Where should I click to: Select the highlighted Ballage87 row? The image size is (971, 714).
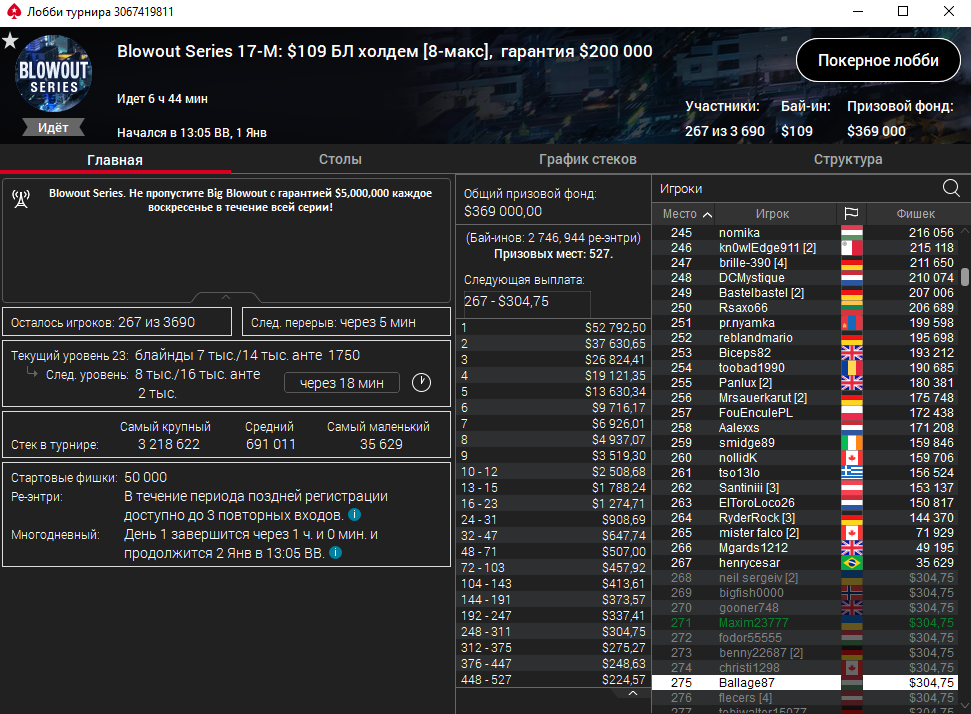coord(805,682)
